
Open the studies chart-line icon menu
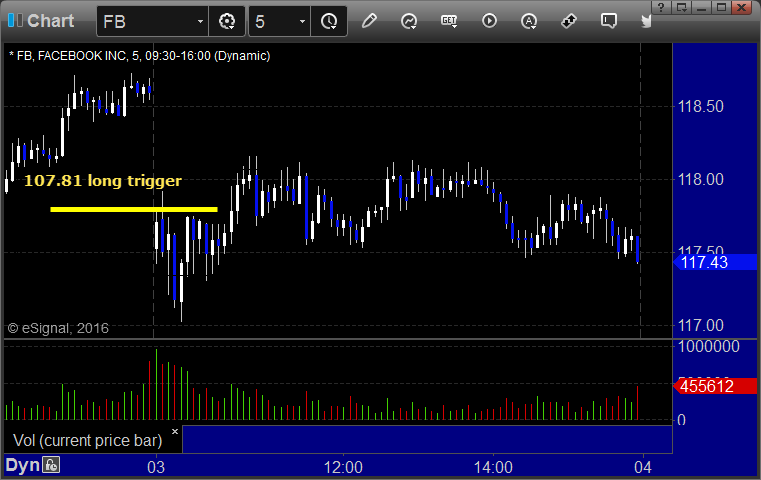(x=409, y=21)
